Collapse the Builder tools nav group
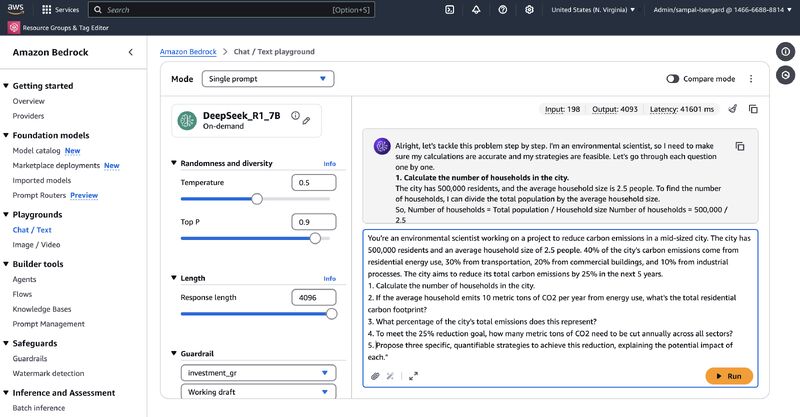800x417 pixels. click(x=6, y=264)
